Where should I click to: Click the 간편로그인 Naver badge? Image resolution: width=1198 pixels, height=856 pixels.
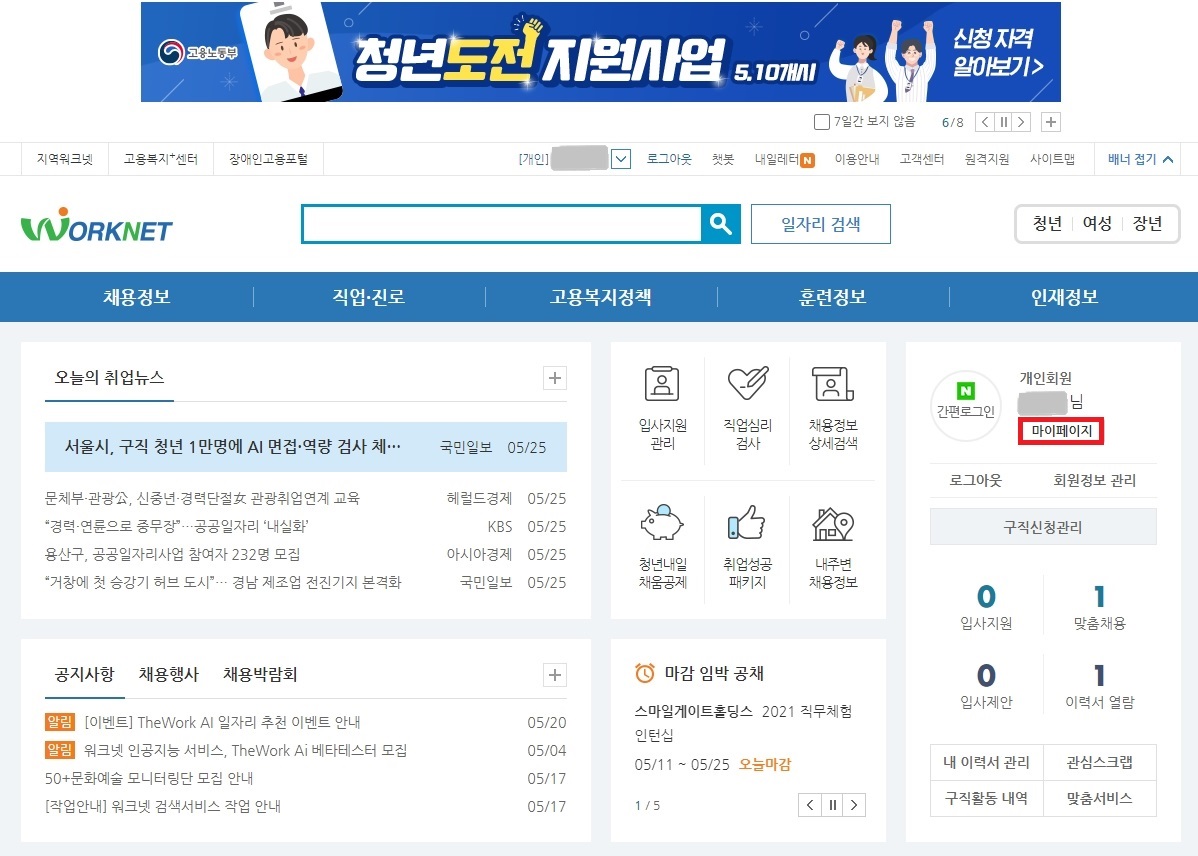(966, 406)
